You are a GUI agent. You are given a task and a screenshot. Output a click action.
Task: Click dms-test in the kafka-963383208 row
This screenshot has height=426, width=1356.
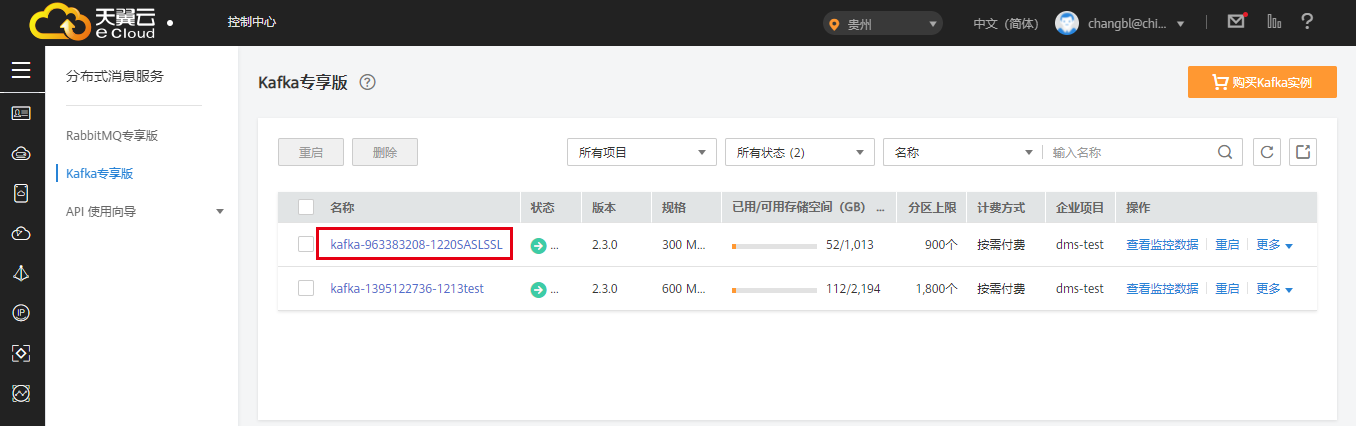(1080, 245)
